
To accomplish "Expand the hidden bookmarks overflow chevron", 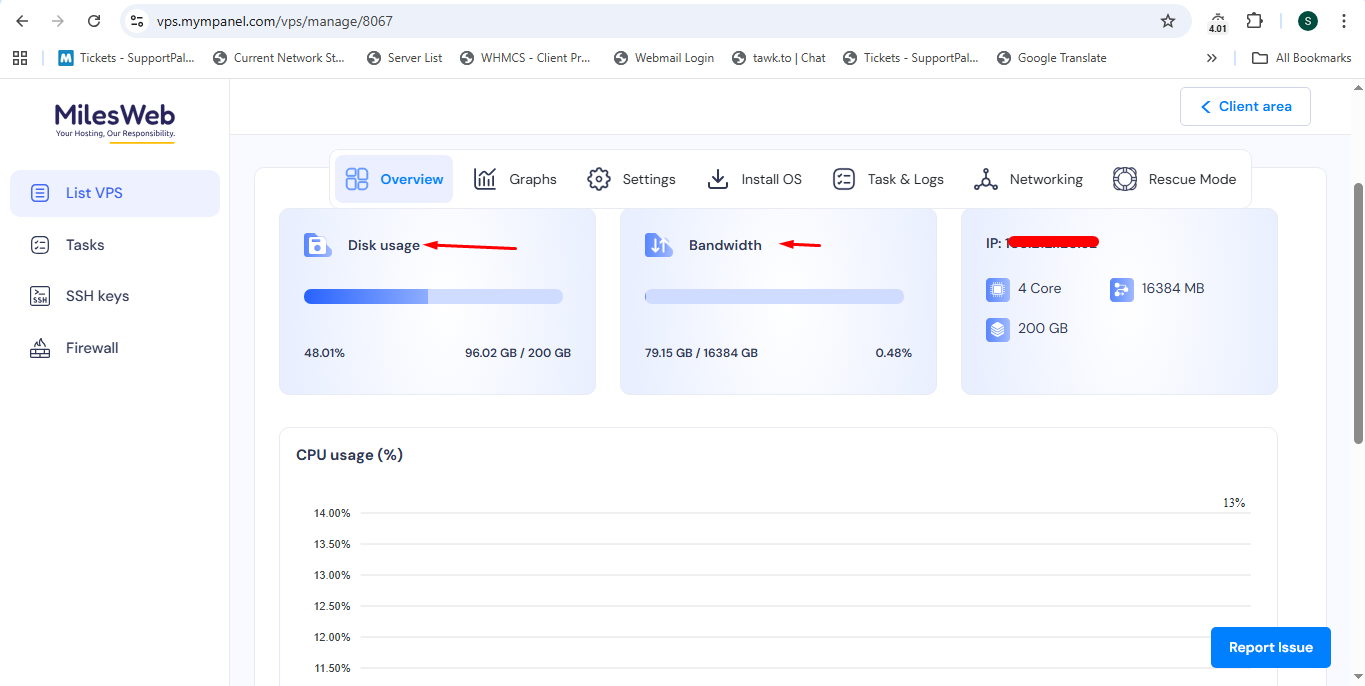I will pyautogui.click(x=1212, y=58).
